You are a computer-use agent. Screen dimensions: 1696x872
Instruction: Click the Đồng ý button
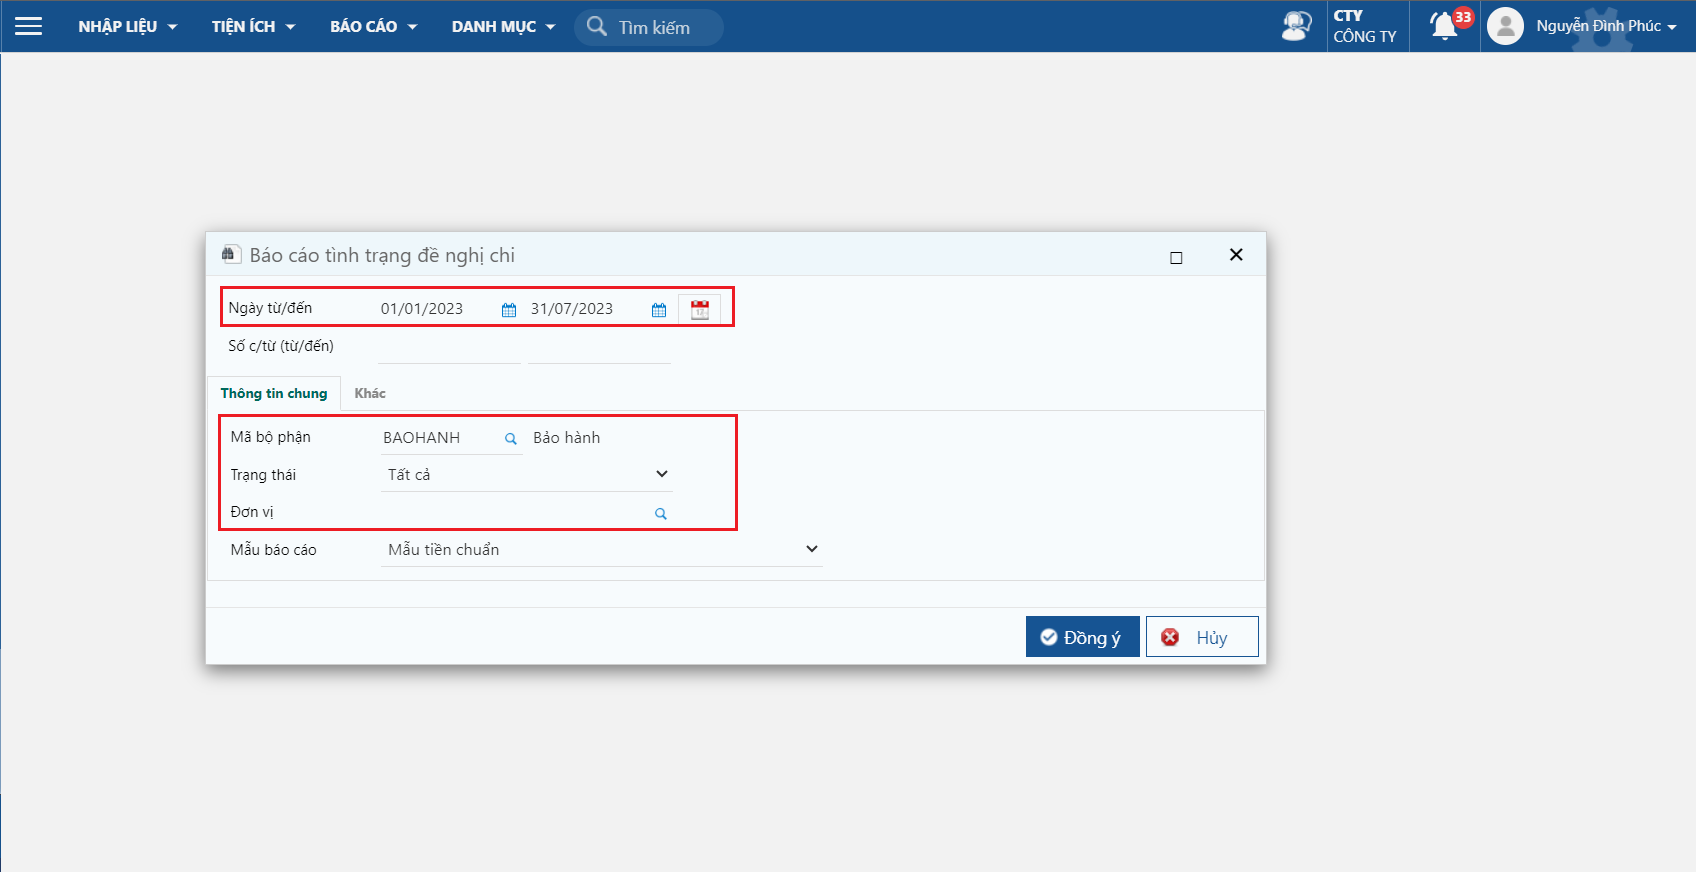[x=1082, y=637]
